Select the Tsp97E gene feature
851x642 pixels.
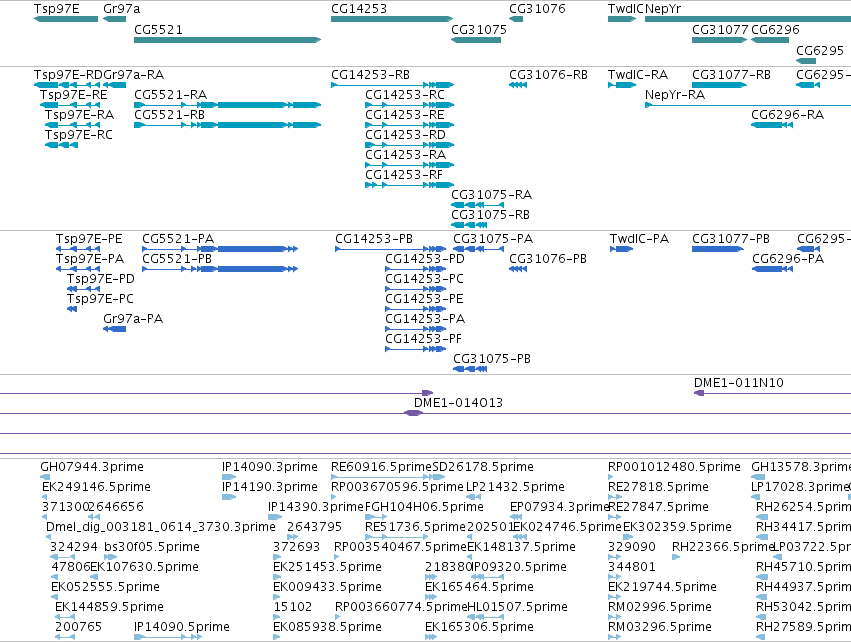pos(66,19)
